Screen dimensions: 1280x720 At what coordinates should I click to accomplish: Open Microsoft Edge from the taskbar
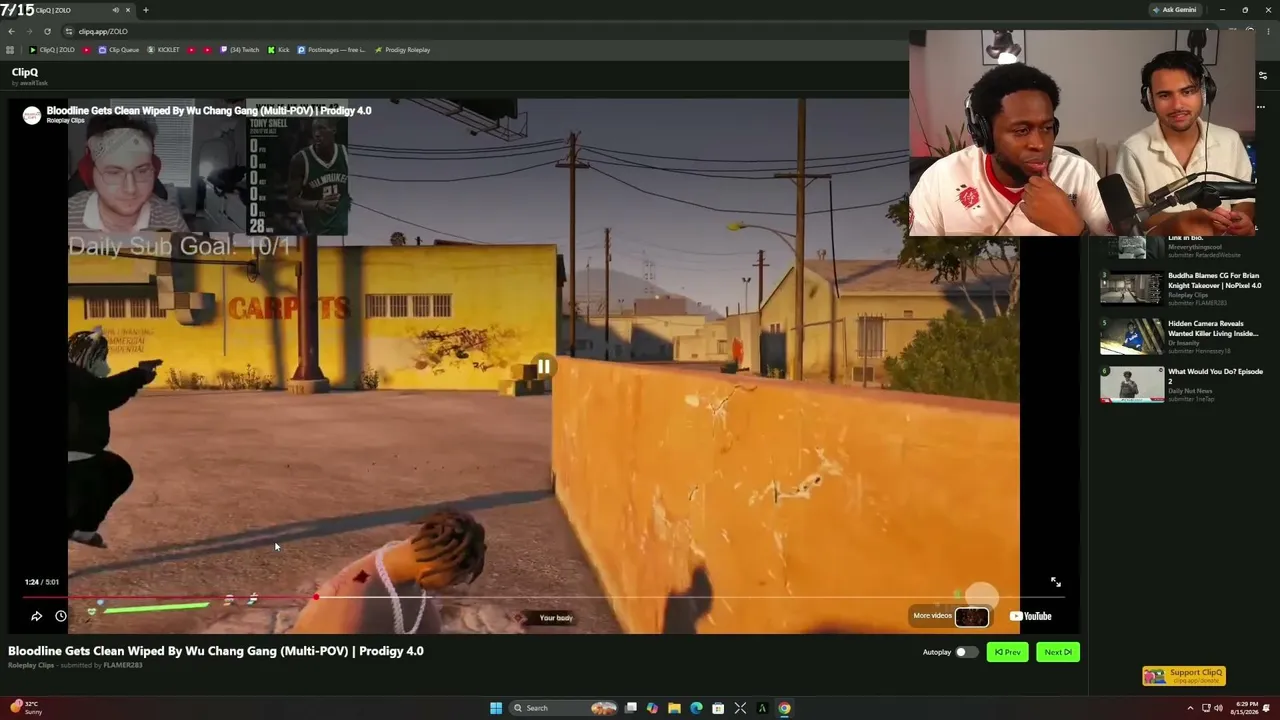696,708
